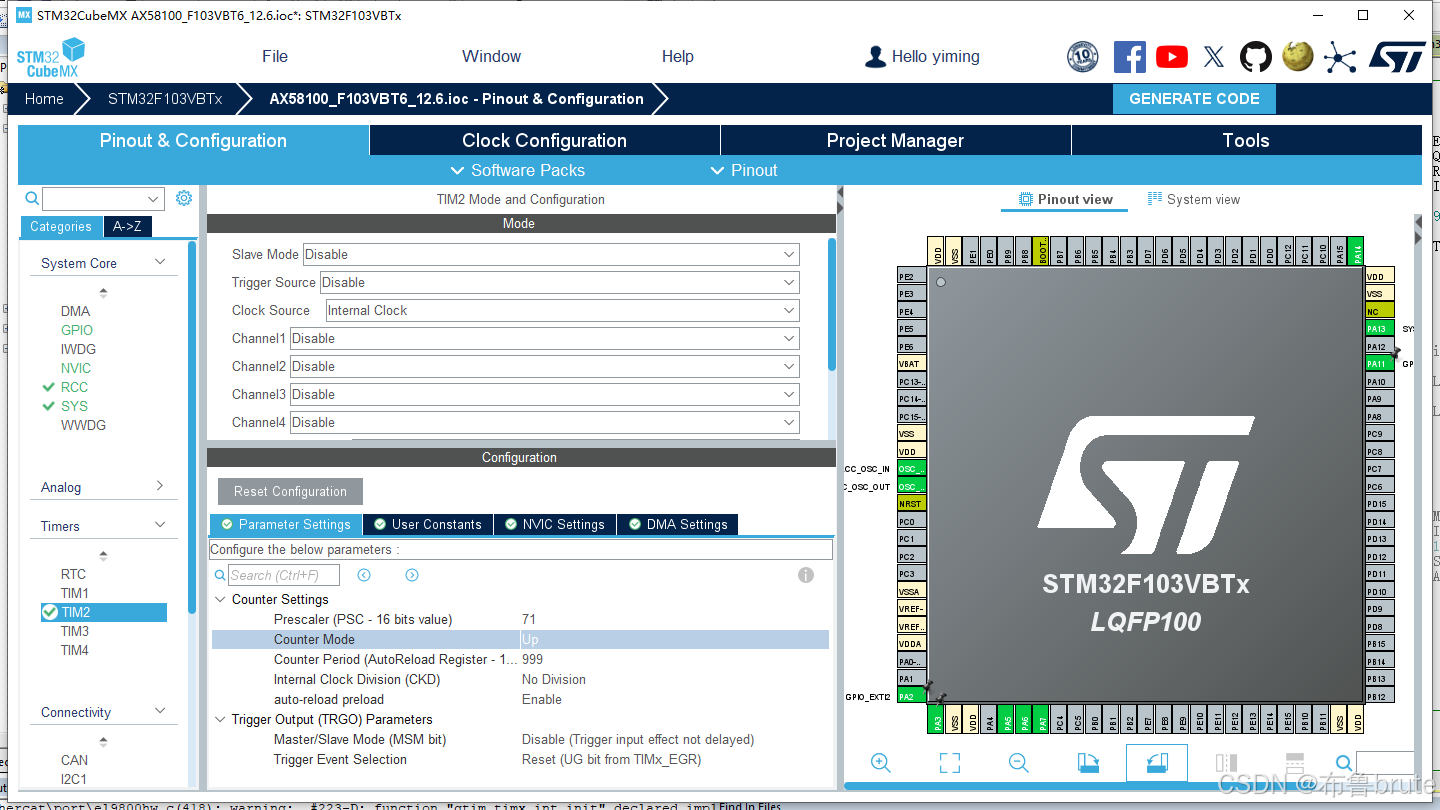Select GPIO in the System Core list
1440x810 pixels.
pos(77,330)
